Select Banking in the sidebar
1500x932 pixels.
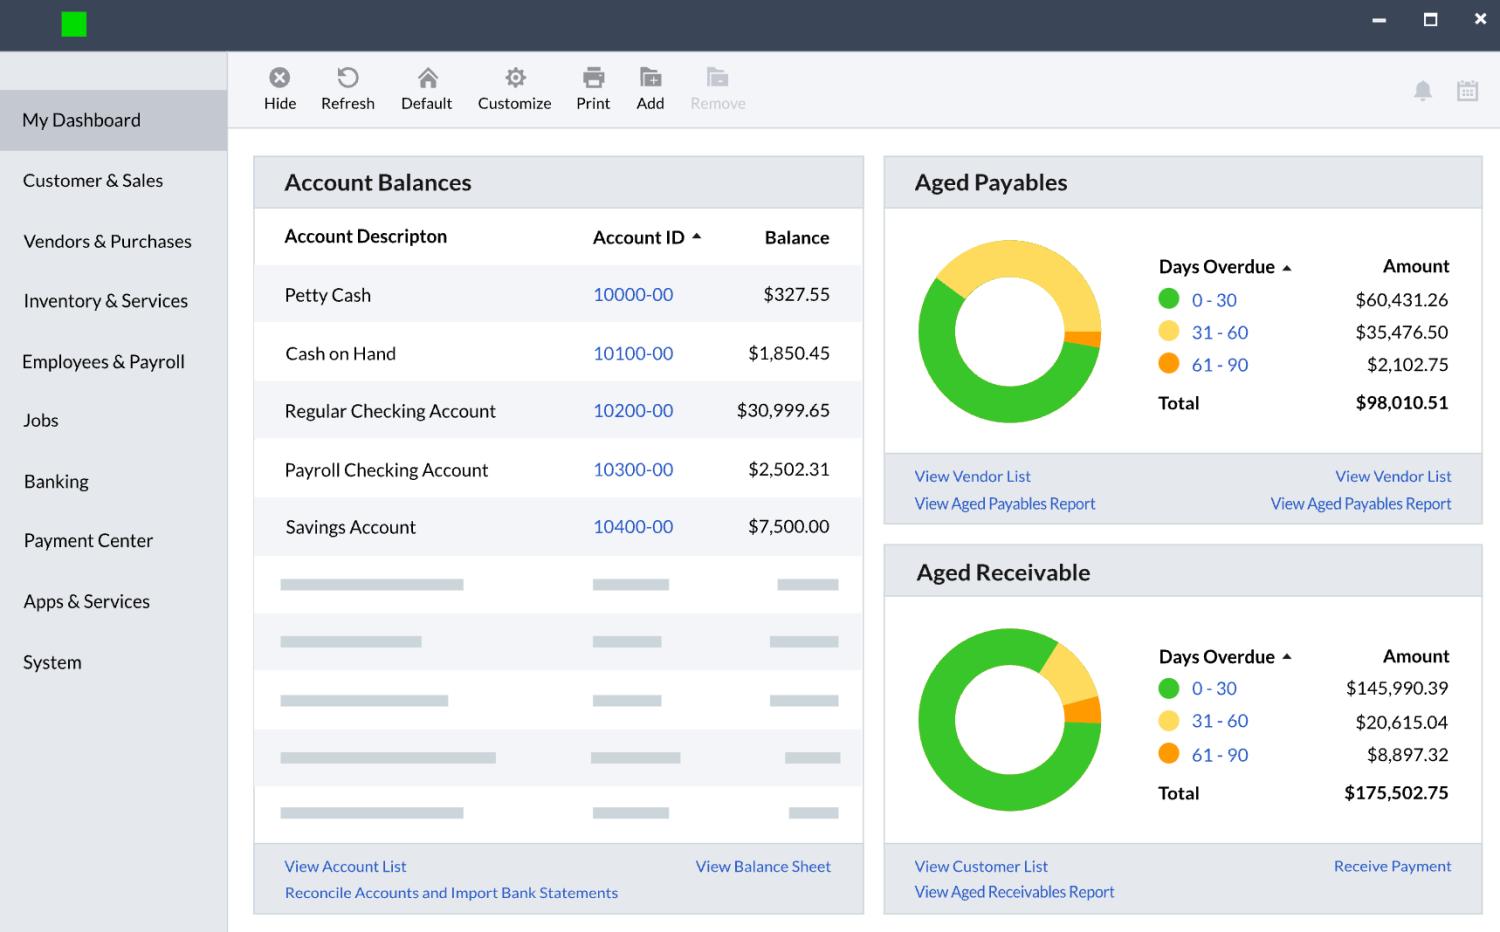click(56, 482)
